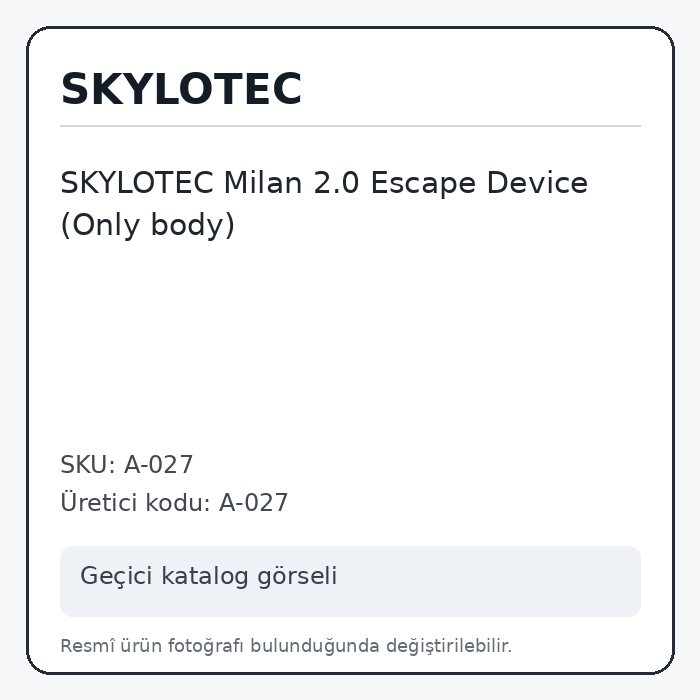Click the Üretici kodu label
700x700 pixels.
click(x=135, y=502)
